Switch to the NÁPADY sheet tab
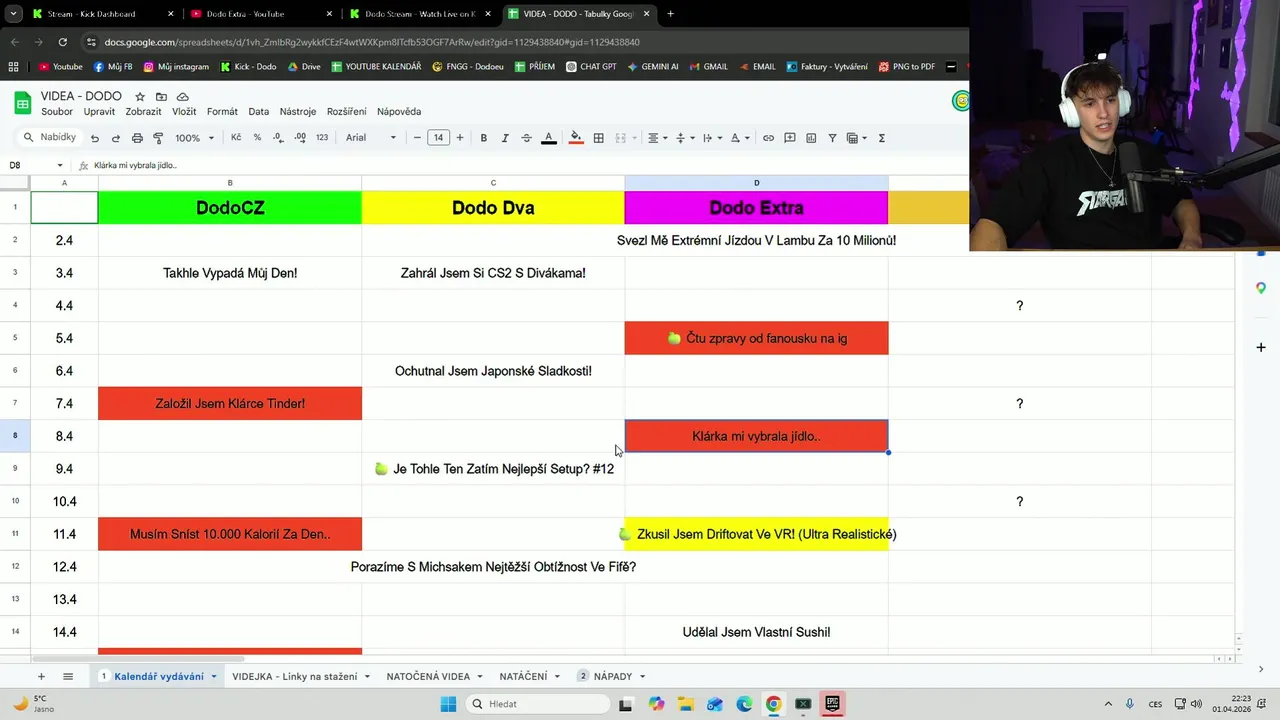 (x=613, y=677)
